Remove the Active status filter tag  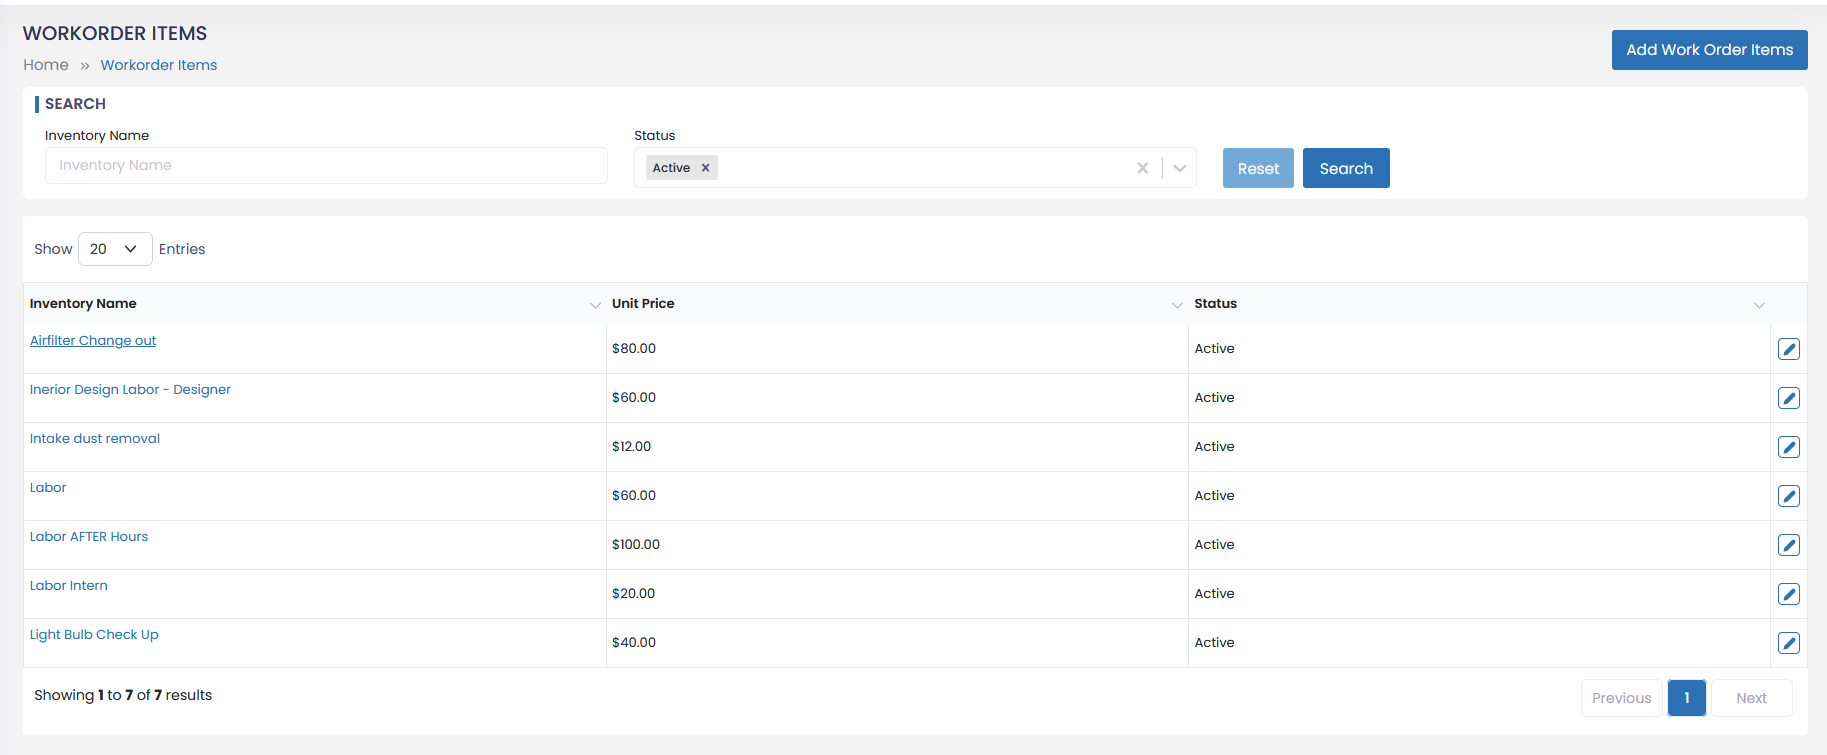705,168
